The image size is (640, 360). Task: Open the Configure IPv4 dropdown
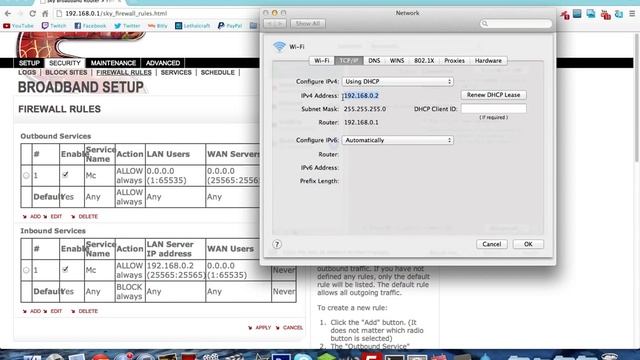tap(398, 82)
